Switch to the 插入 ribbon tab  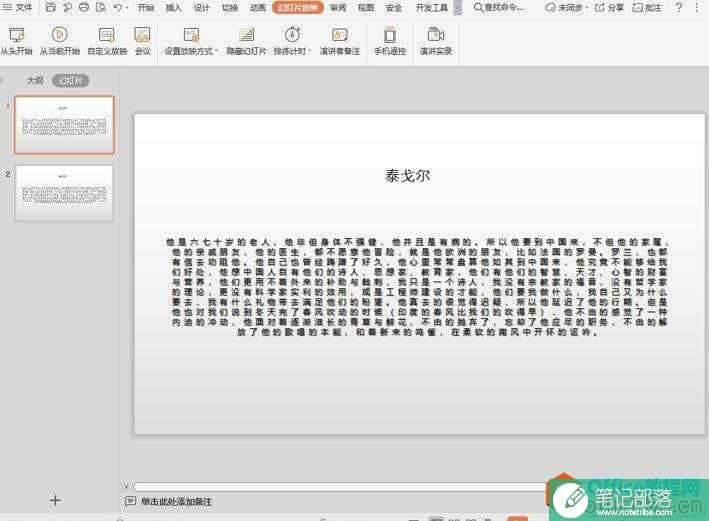(174, 8)
